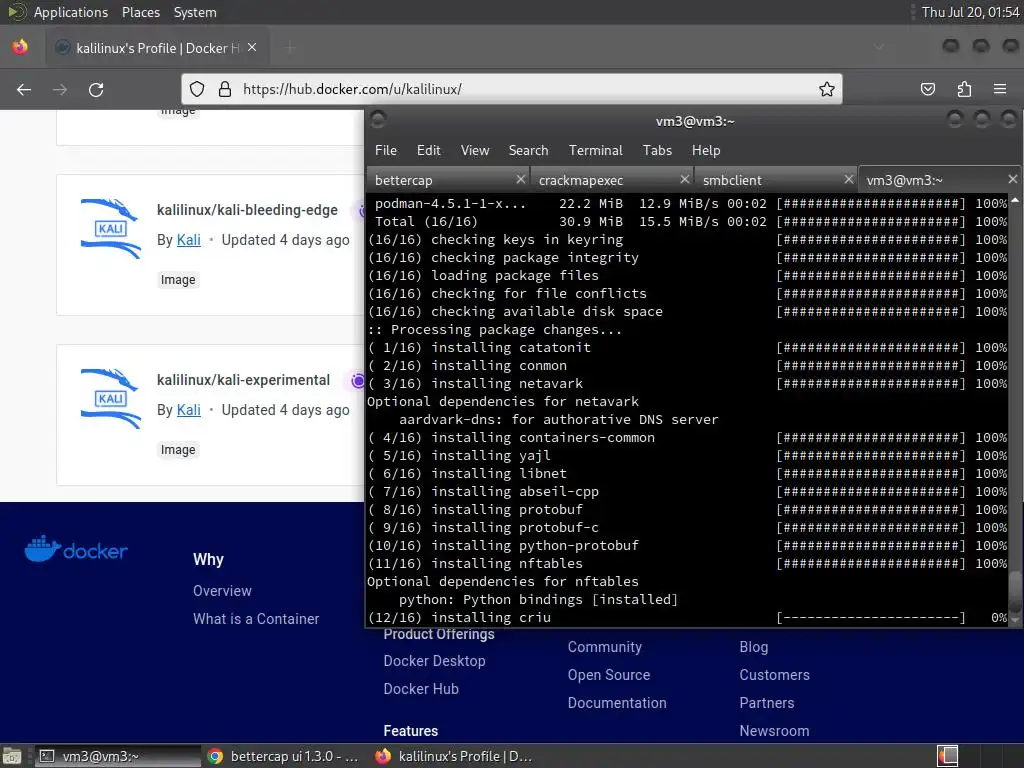Open the Newsroom footer link

pyautogui.click(x=774, y=731)
